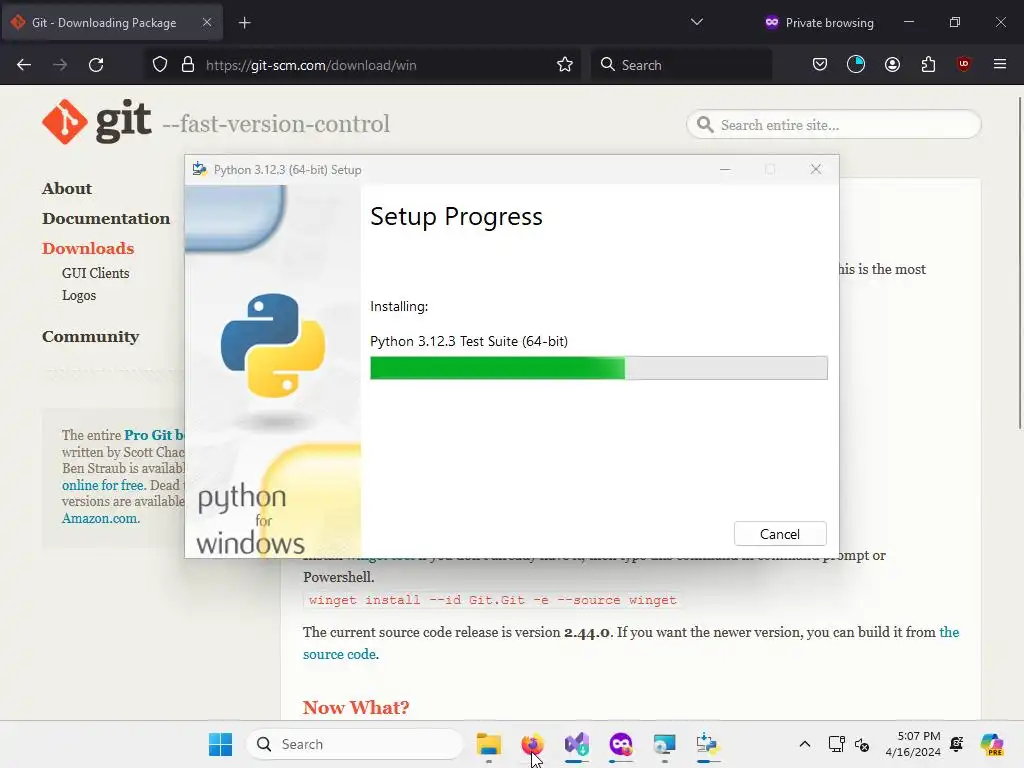This screenshot has width=1024, height=768.
Task: Open Visual Studio Installer from taskbar
Action: point(577,744)
